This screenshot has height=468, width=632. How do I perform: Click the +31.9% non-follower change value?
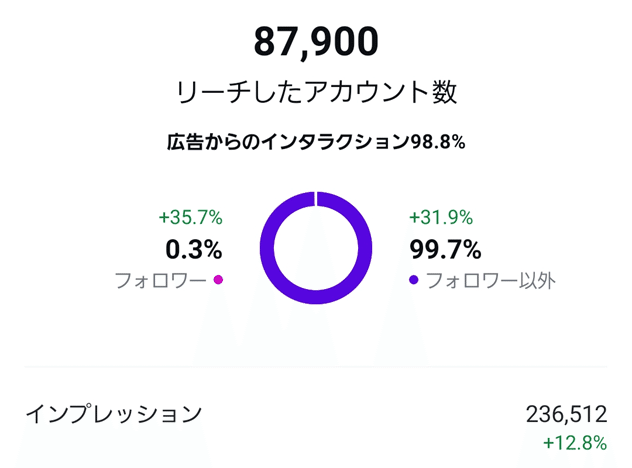click(x=441, y=217)
